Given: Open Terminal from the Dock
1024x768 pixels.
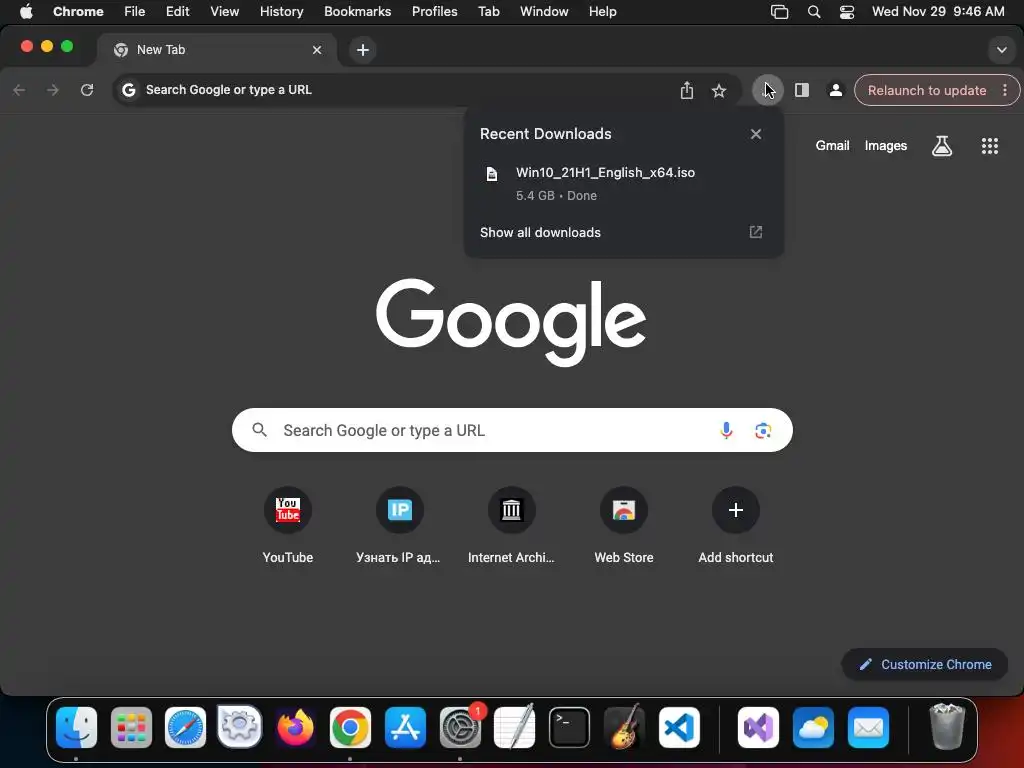Looking at the screenshot, I should [x=569, y=727].
